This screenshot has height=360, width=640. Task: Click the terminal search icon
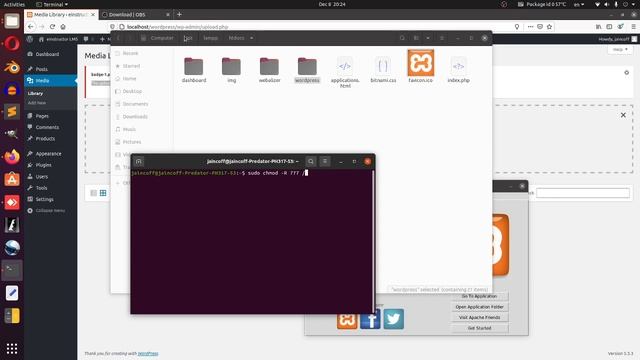pos(311,162)
